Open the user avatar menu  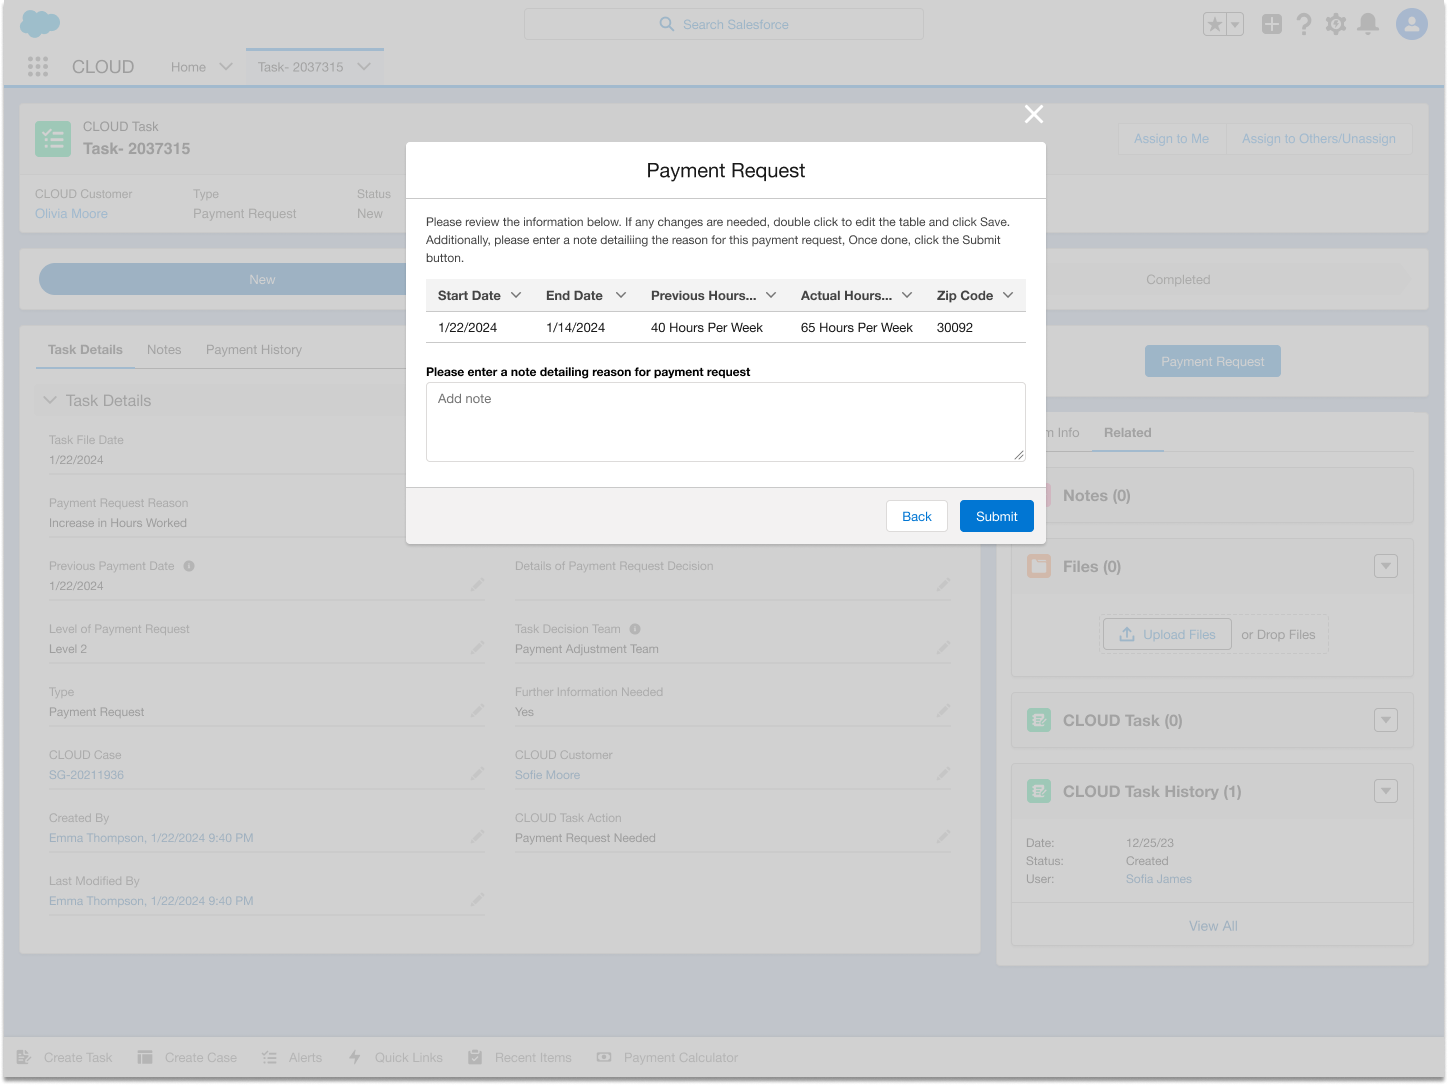pyautogui.click(x=1411, y=23)
